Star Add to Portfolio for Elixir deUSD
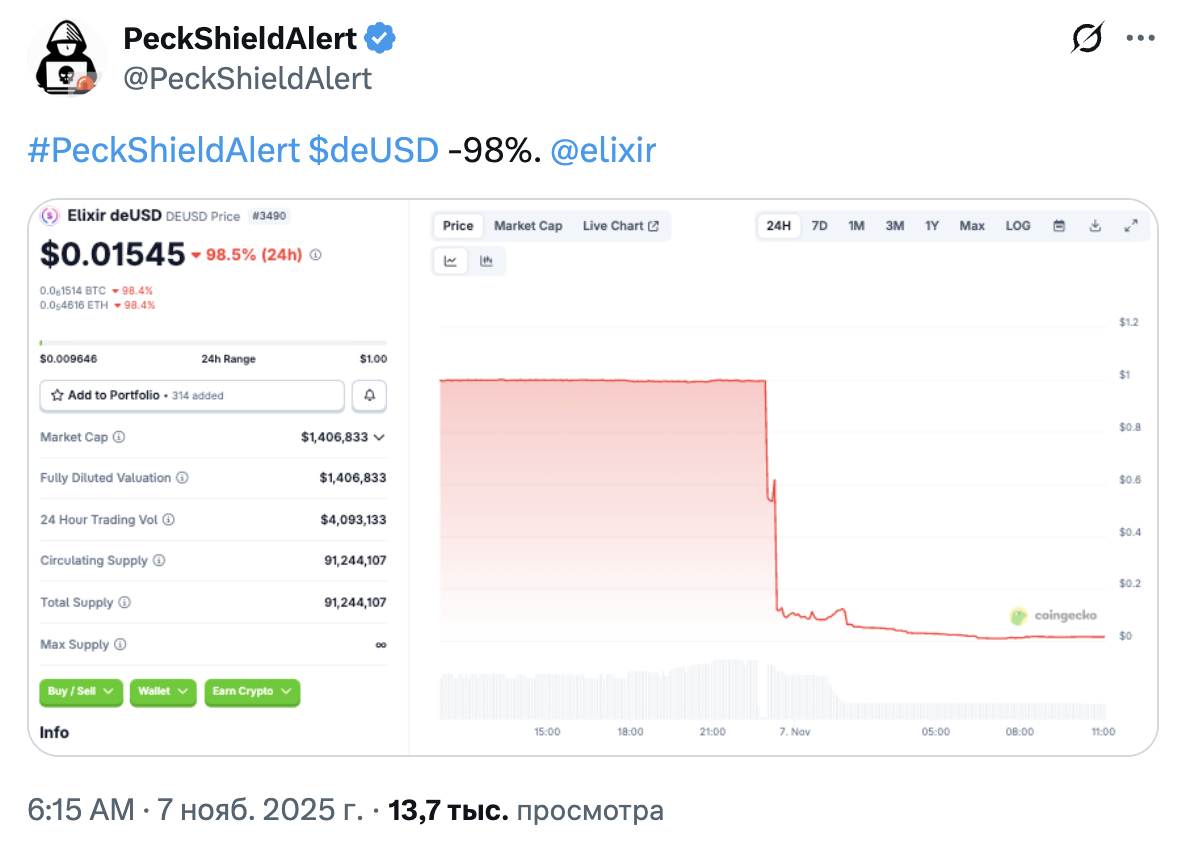This screenshot has width=1190, height=844. tap(58, 395)
